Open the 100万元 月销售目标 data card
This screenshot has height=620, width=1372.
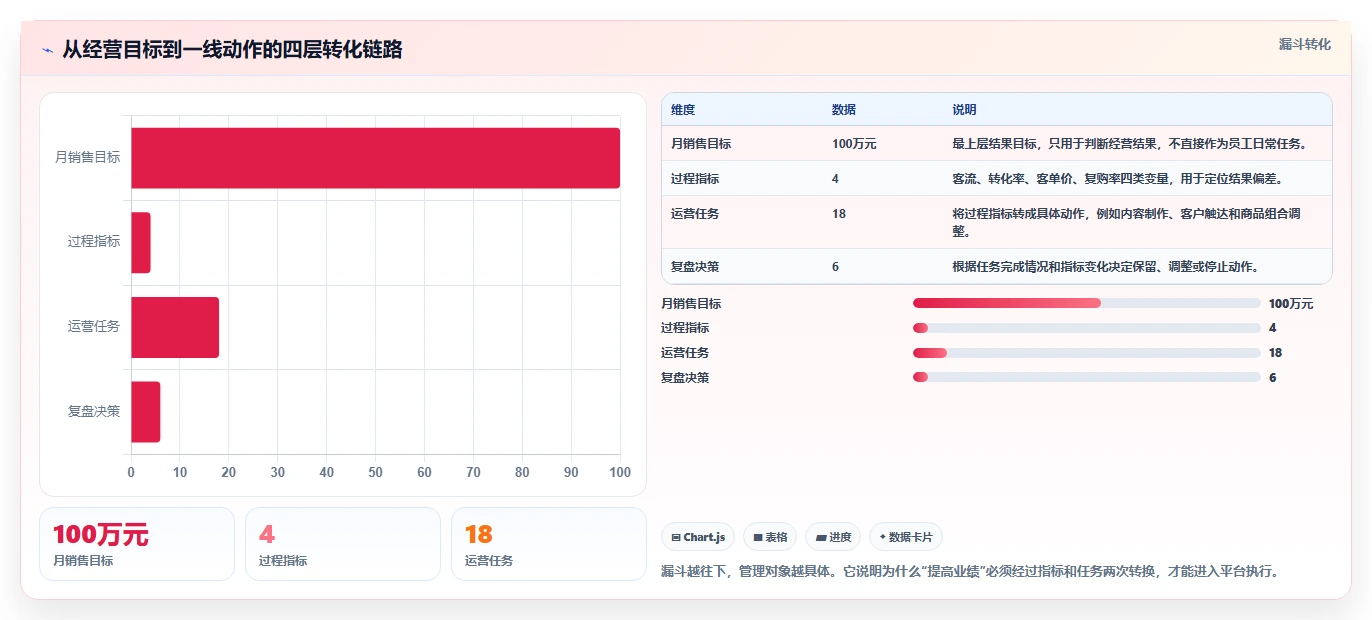[137, 544]
